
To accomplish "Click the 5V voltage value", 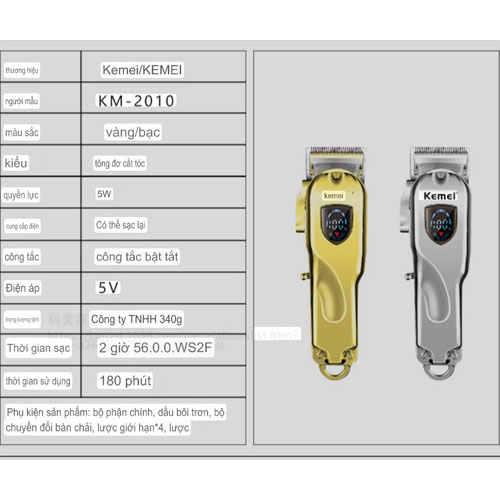I will pos(108,287).
